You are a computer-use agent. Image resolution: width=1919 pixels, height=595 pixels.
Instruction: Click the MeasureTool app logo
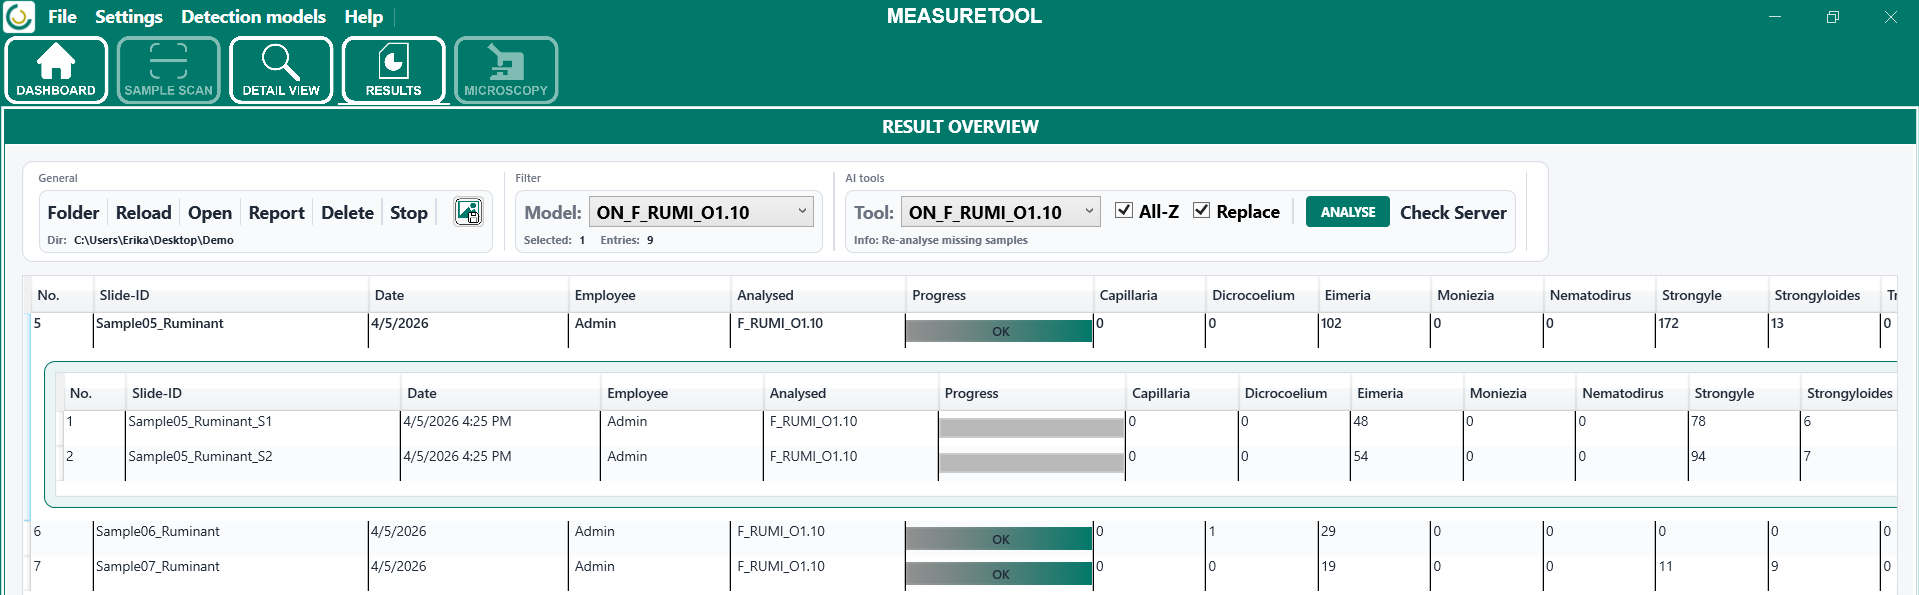tap(19, 17)
